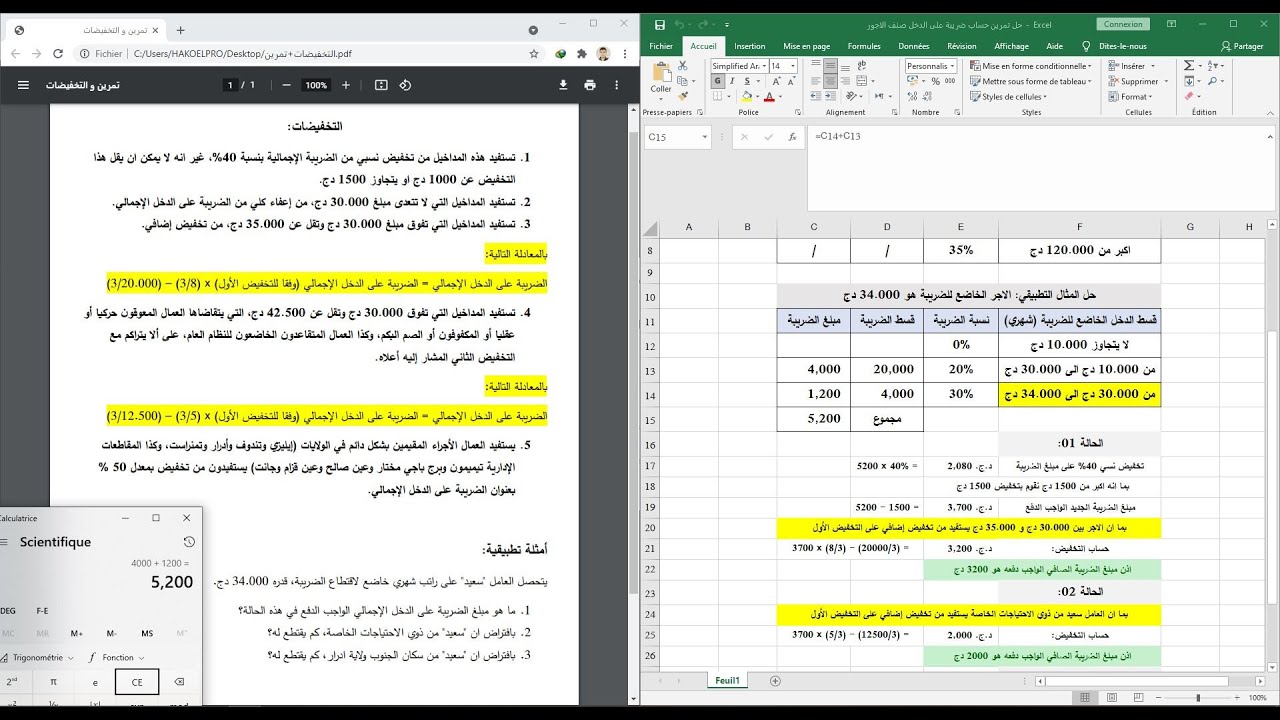Click Partager to share the workbook
1280x720 pixels.
pos(1243,46)
